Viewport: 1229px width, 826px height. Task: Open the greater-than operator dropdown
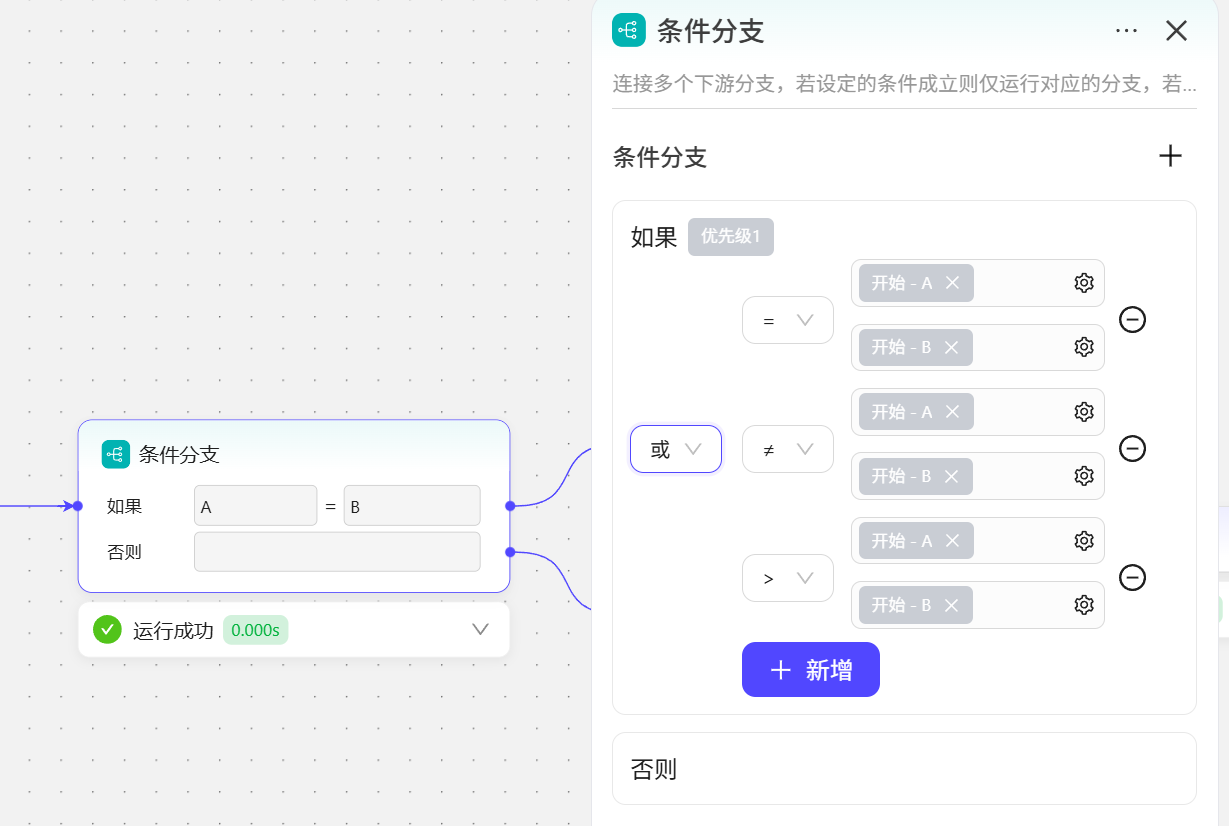click(x=787, y=578)
